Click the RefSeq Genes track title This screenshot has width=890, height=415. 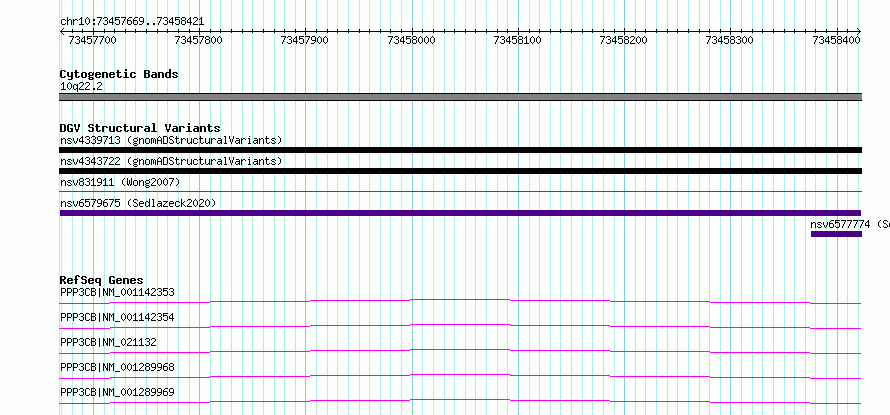click(102, 280)
